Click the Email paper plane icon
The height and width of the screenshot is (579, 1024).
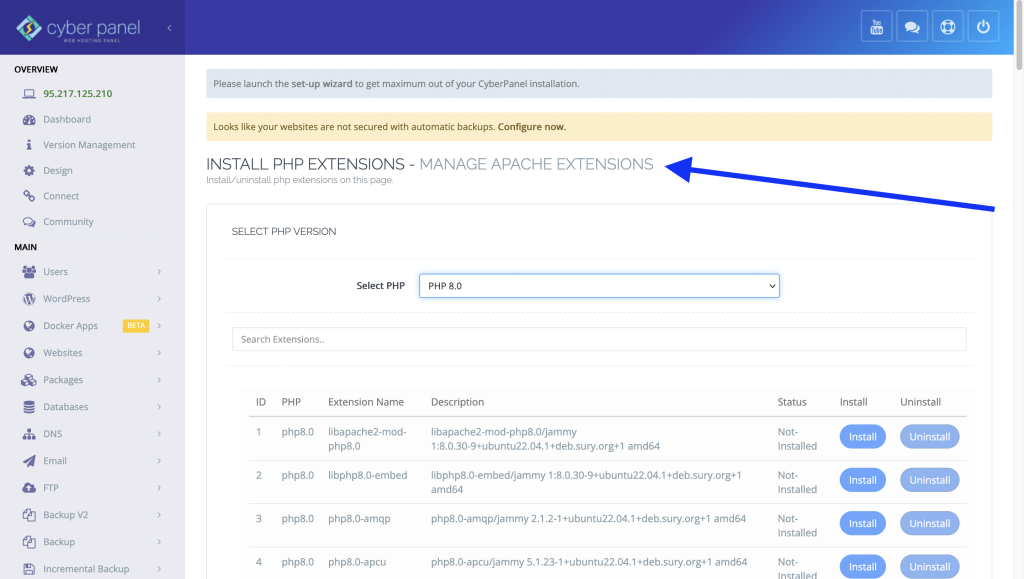click(x=29, y=461)
